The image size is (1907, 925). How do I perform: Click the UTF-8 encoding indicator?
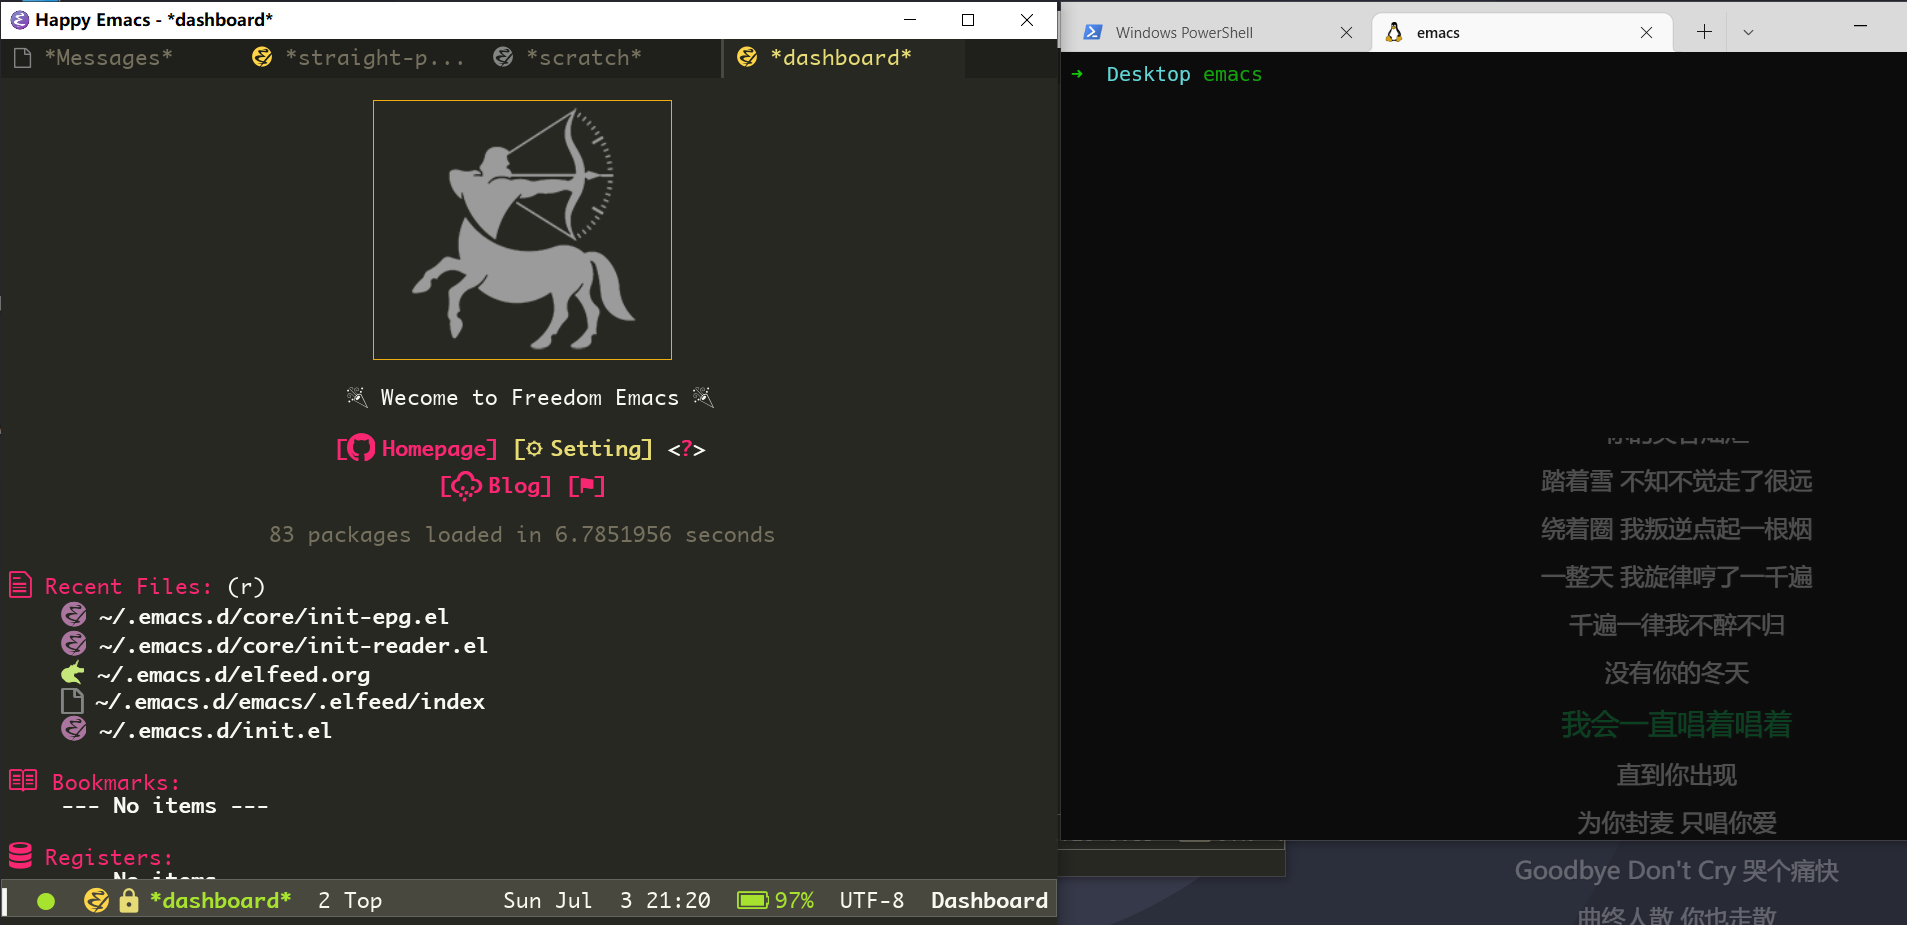[x=872, y=901]
